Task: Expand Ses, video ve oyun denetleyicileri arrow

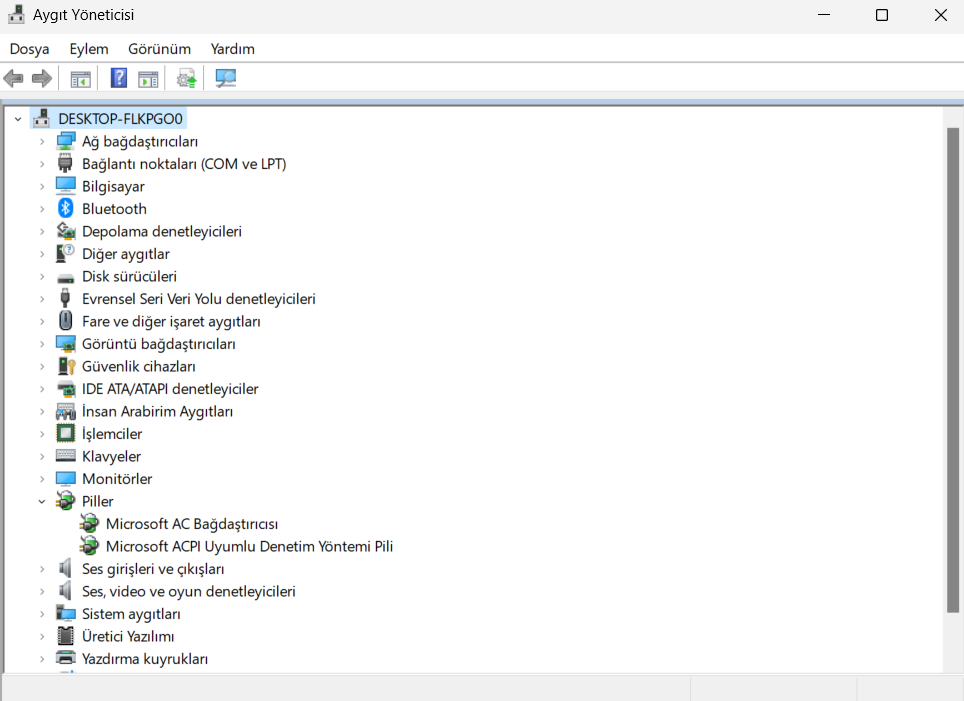Action: [42, 592]
